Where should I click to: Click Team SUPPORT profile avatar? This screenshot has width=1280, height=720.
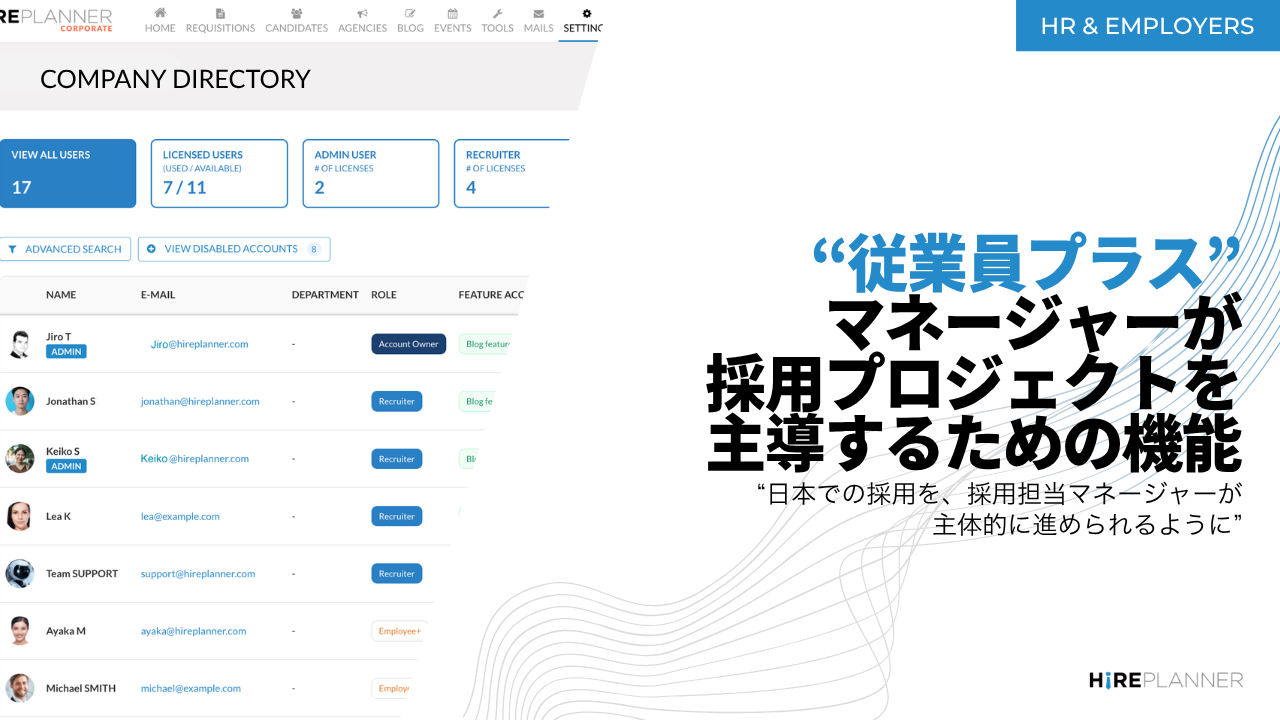pos(19,573)
